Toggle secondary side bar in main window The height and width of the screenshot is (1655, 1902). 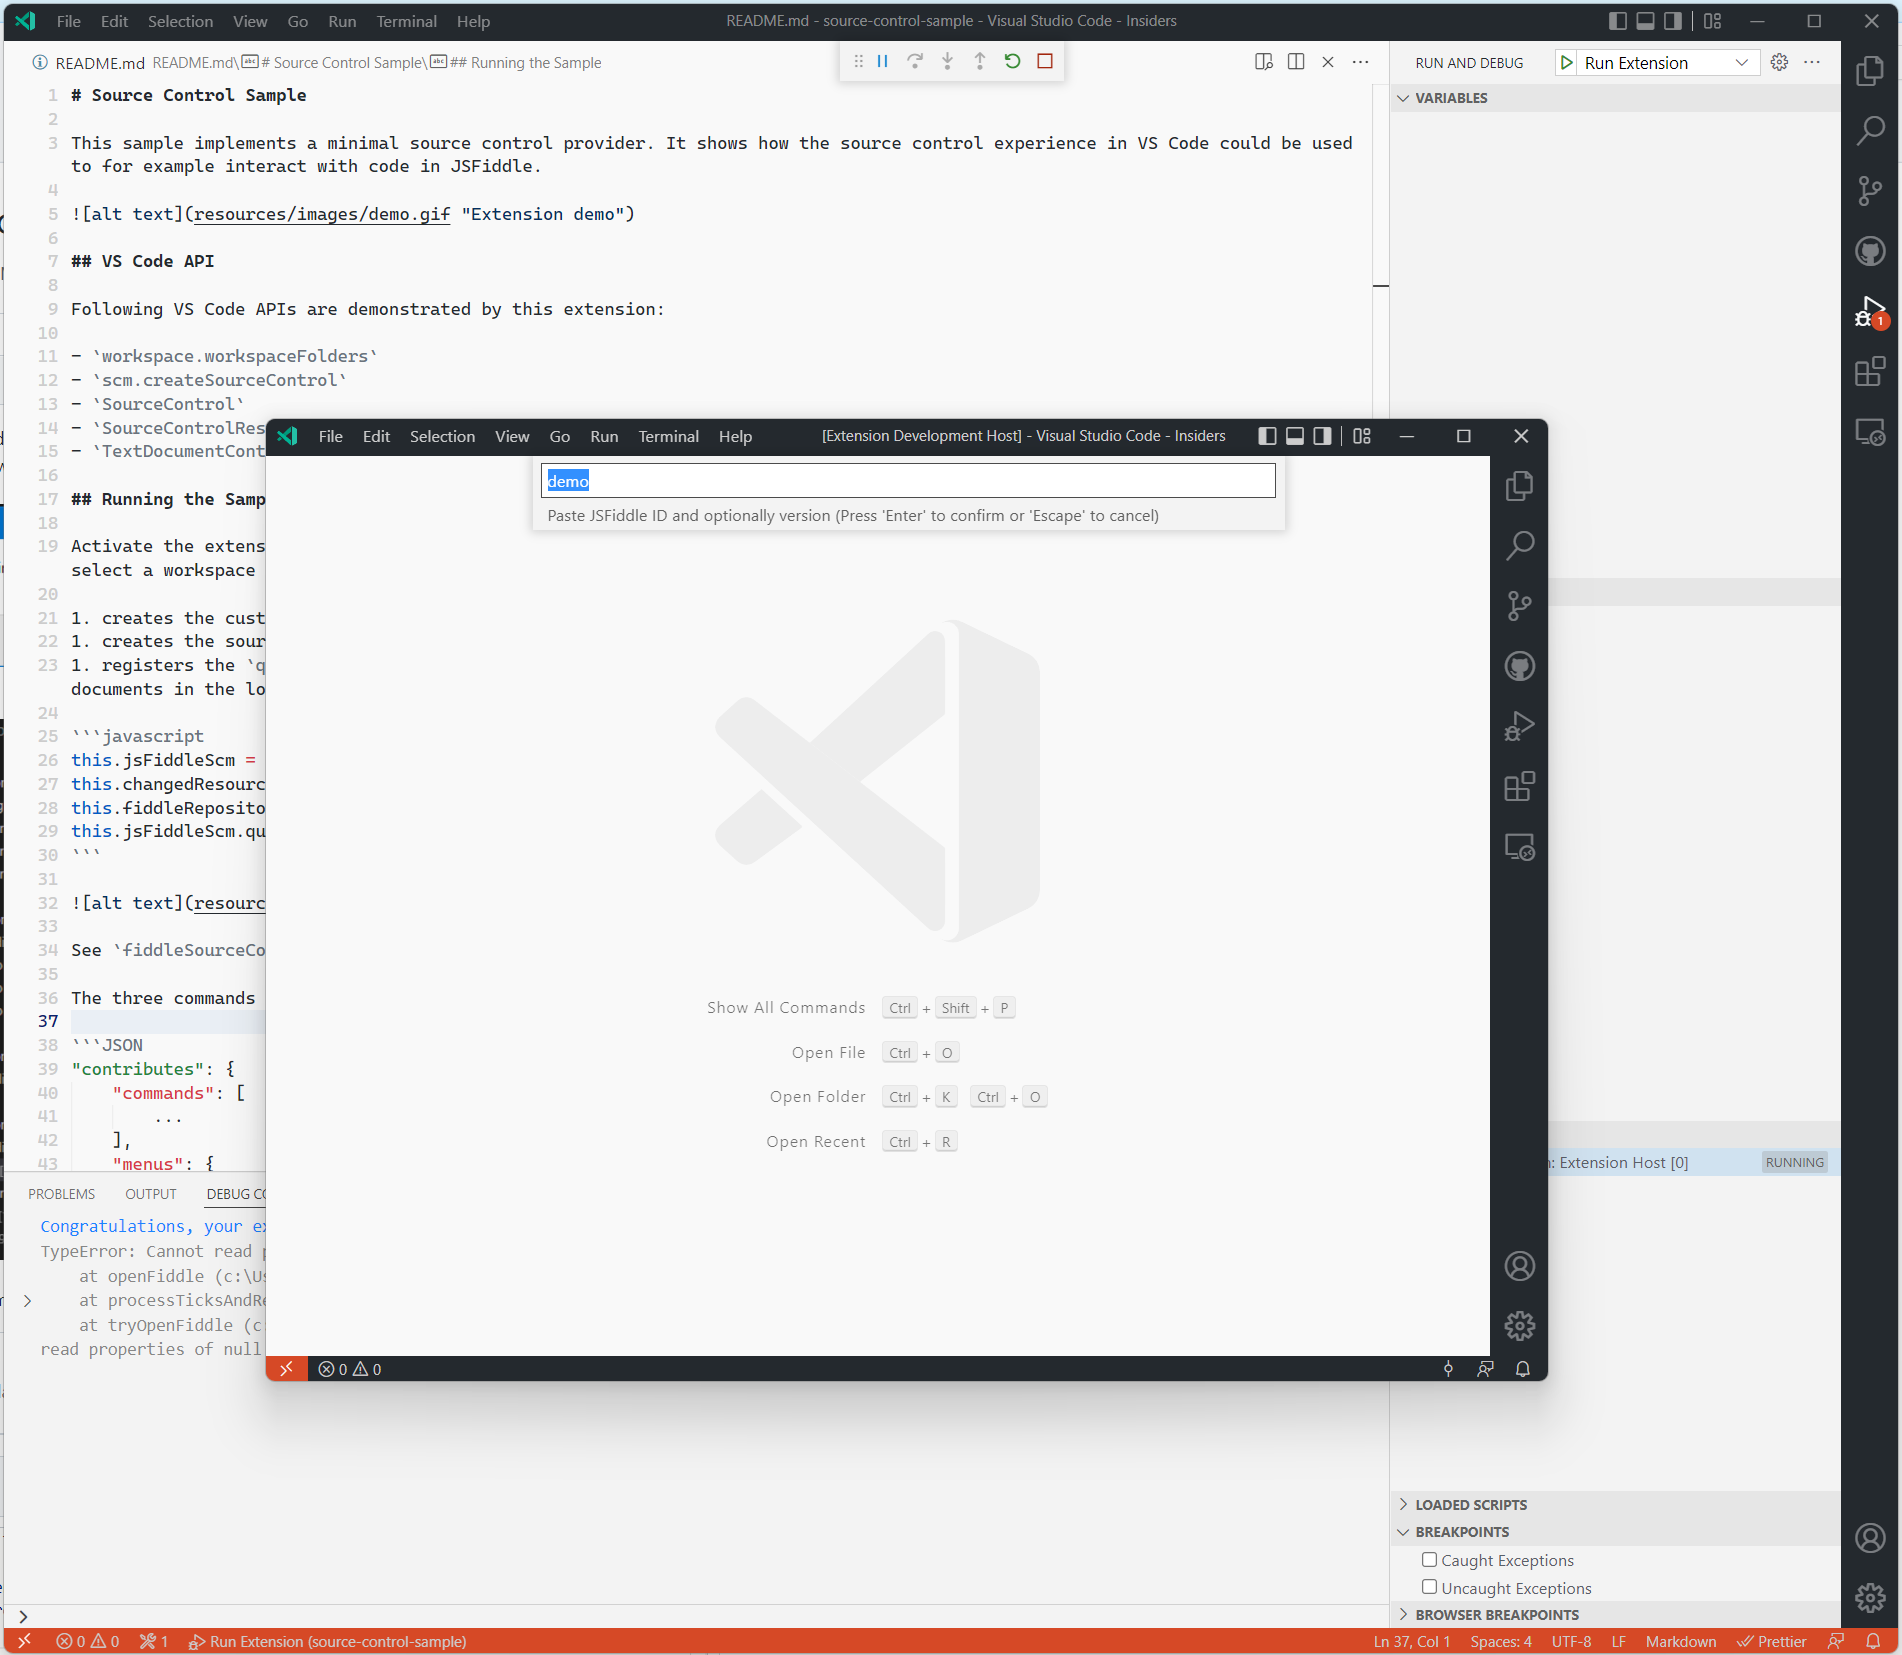(1672, 21)
